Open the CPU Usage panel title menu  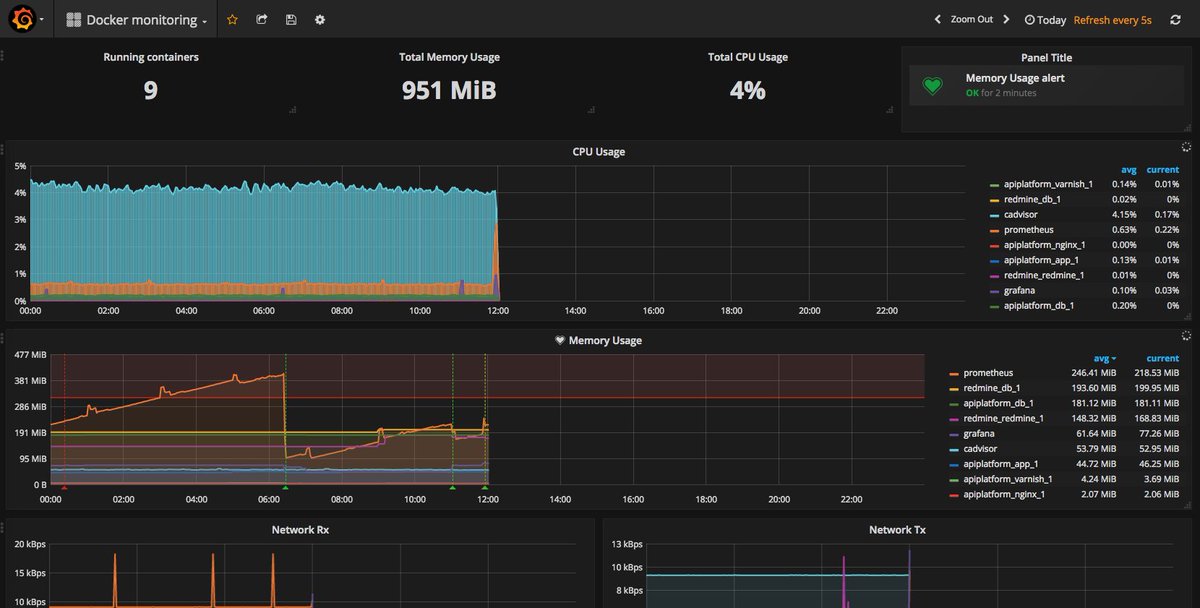[597, 152]
